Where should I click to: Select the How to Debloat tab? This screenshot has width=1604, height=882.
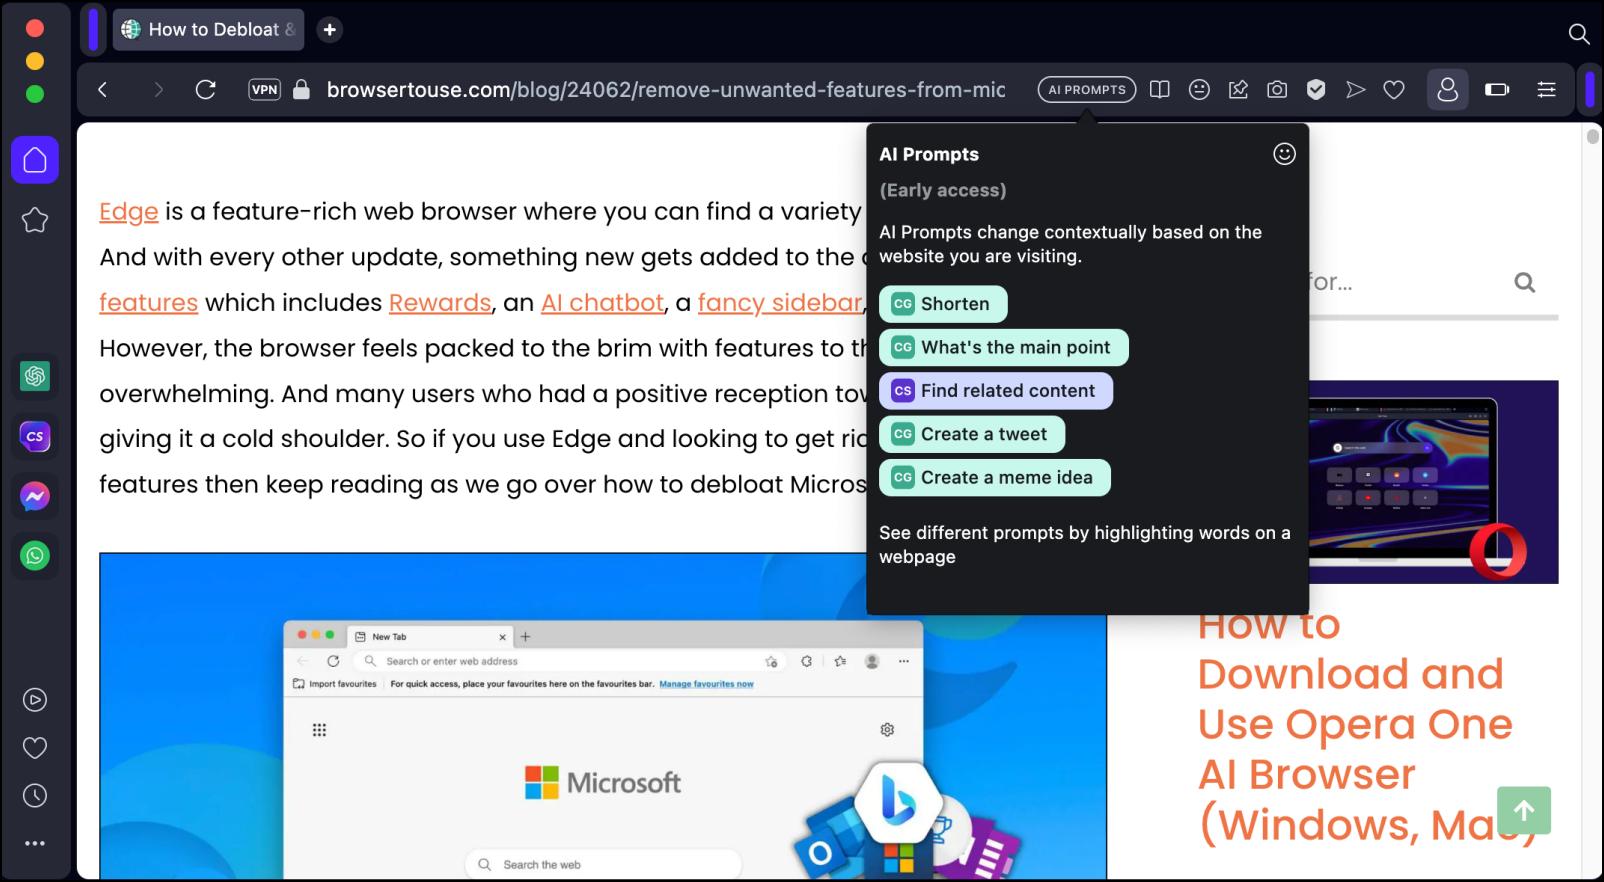(208, 30)
